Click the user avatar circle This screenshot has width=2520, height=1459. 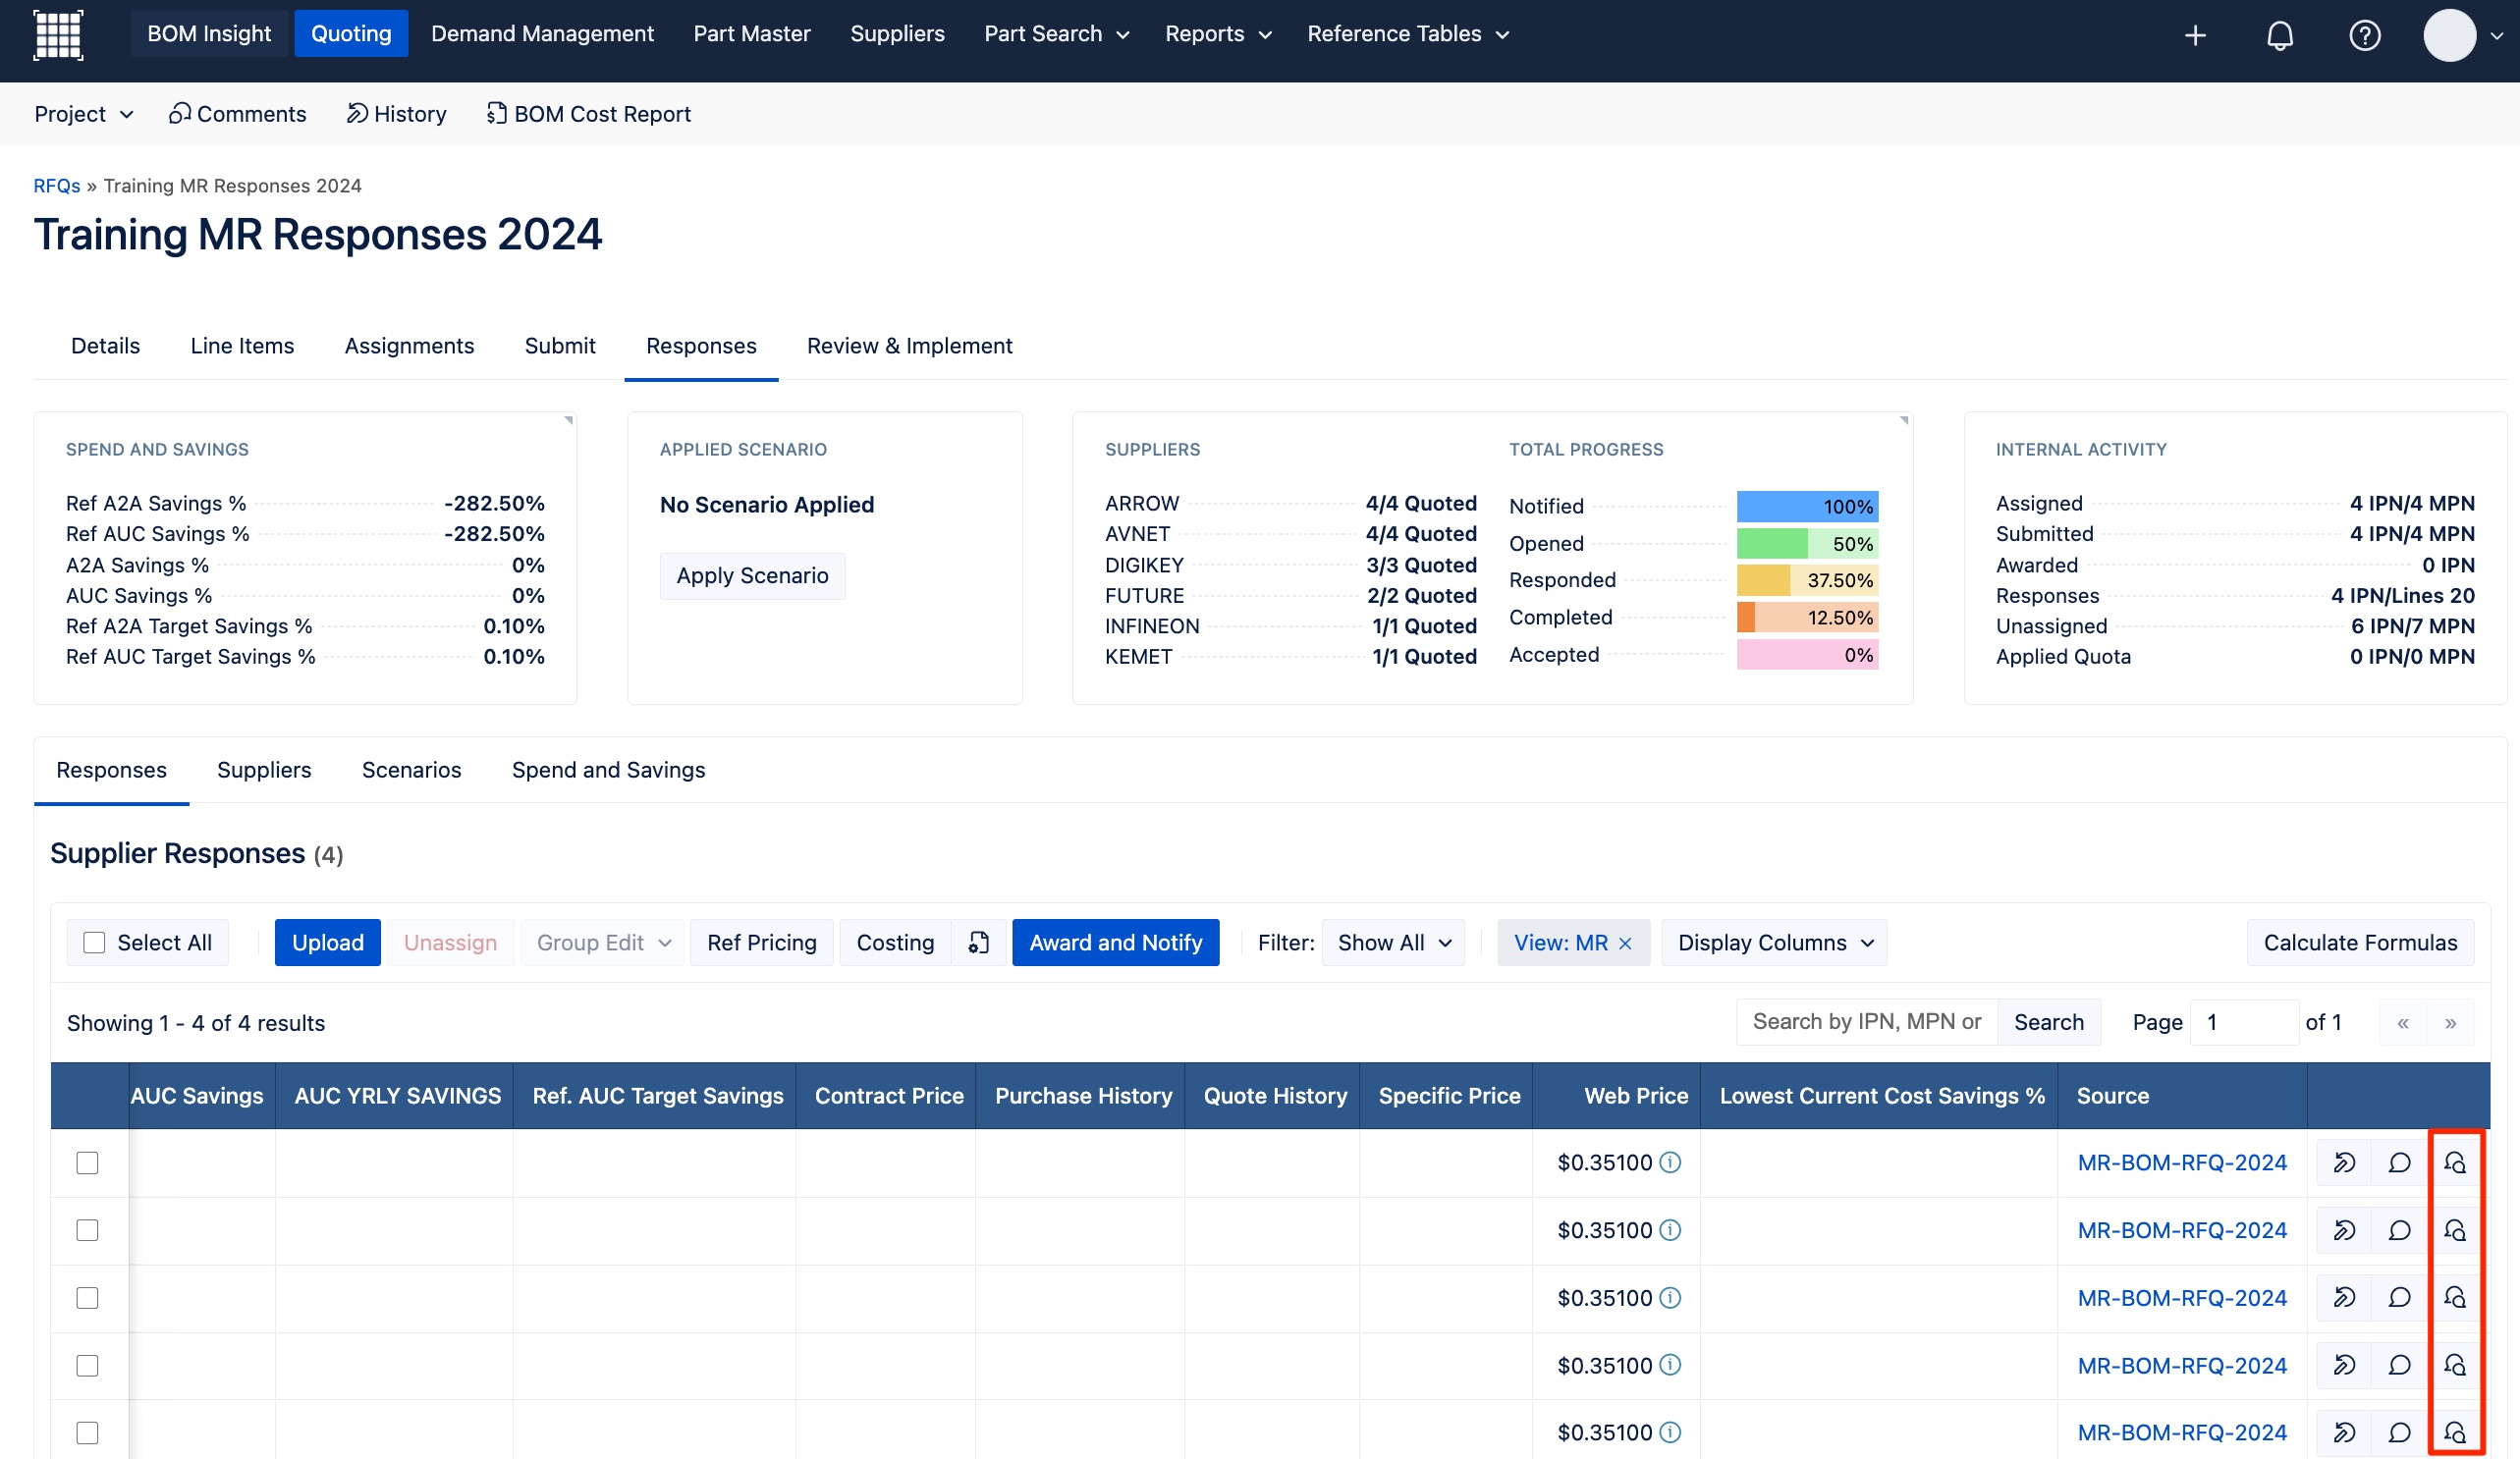coord(2449,36)
